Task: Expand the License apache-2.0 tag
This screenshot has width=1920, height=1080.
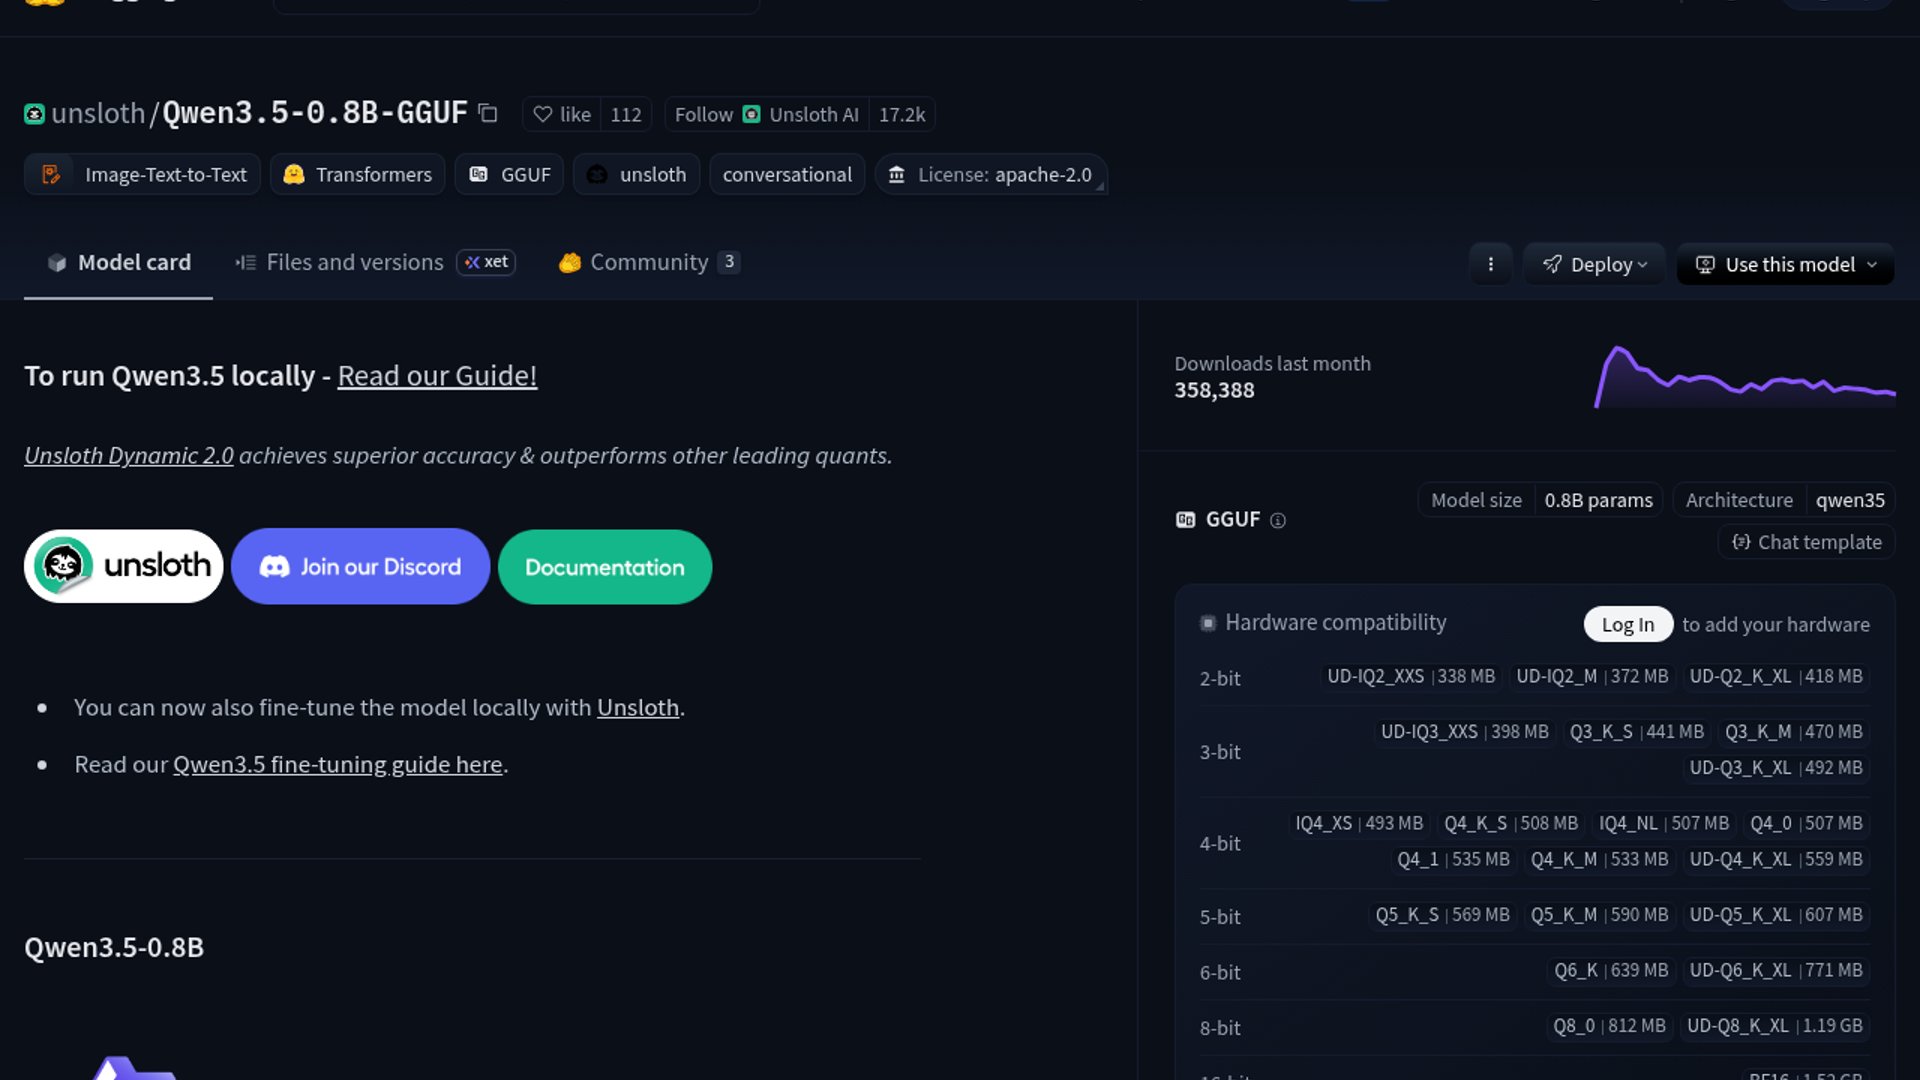Action: pos(991,174)
